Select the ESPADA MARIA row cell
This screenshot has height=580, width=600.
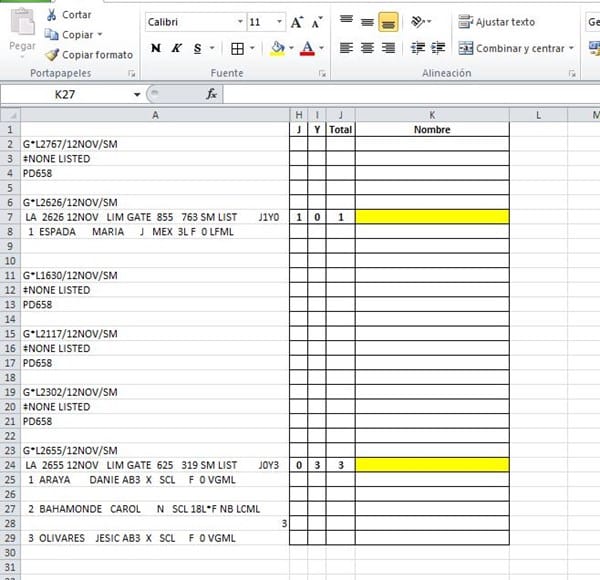(x=155, y=231)
